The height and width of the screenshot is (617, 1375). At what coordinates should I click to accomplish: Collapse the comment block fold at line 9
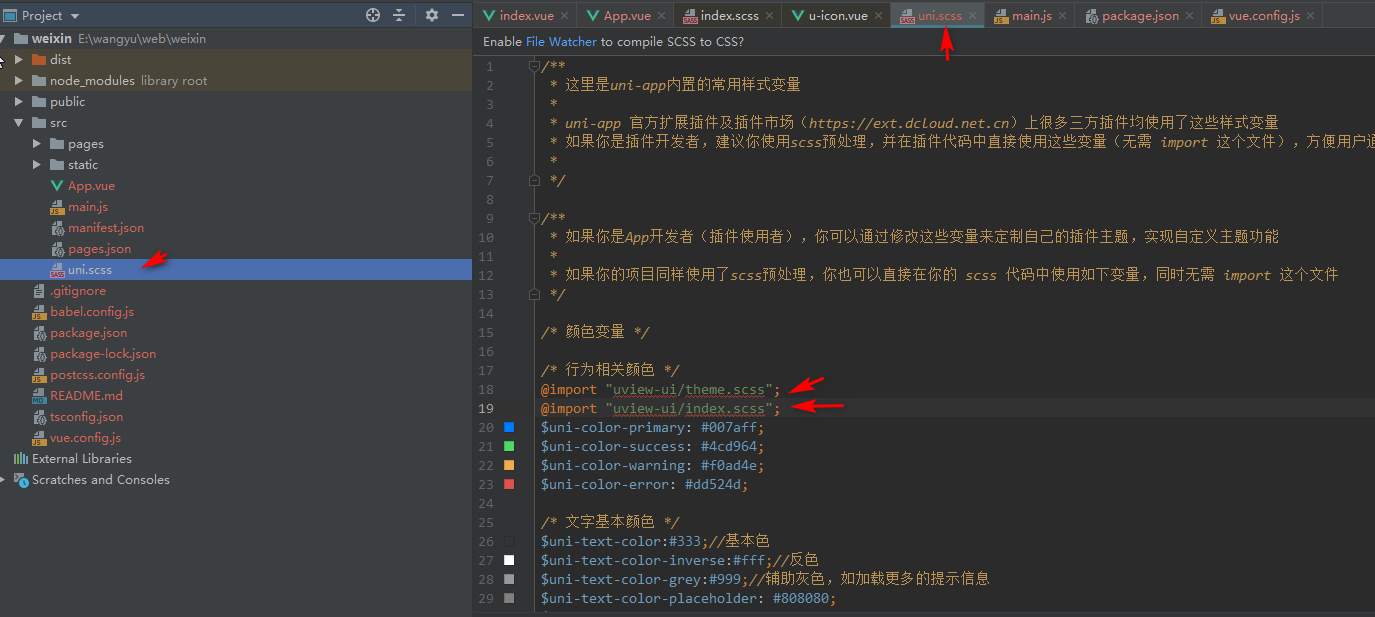pos(534,218)
